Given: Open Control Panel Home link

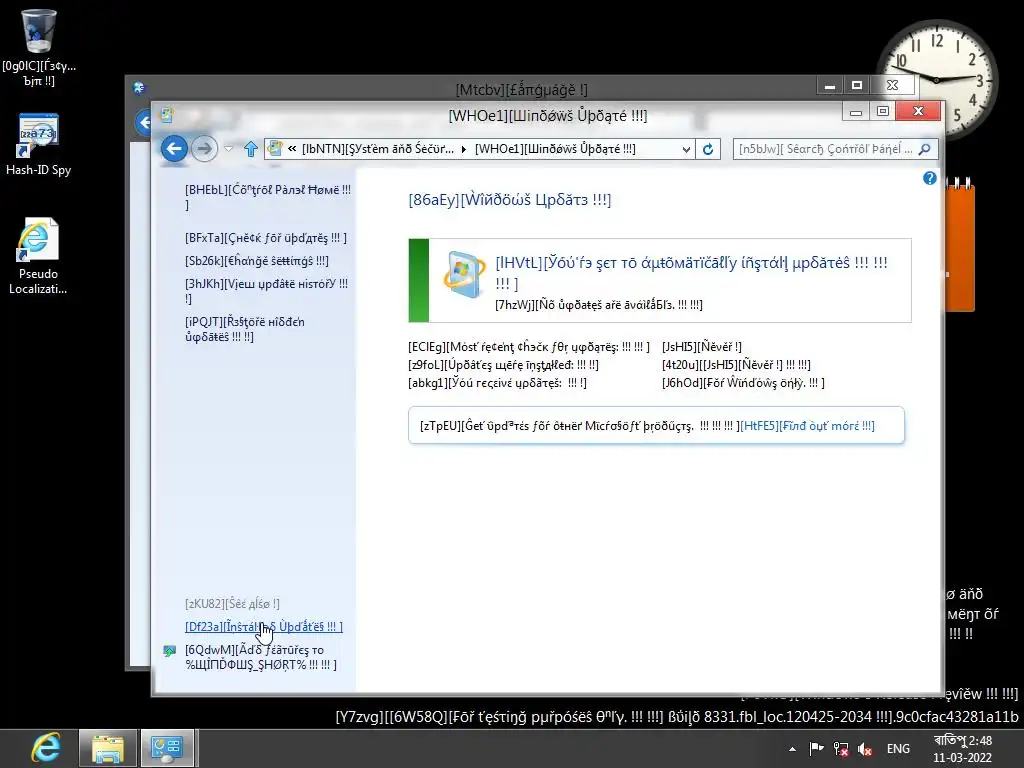Looking at the screenshot, I should click(268, 197).
